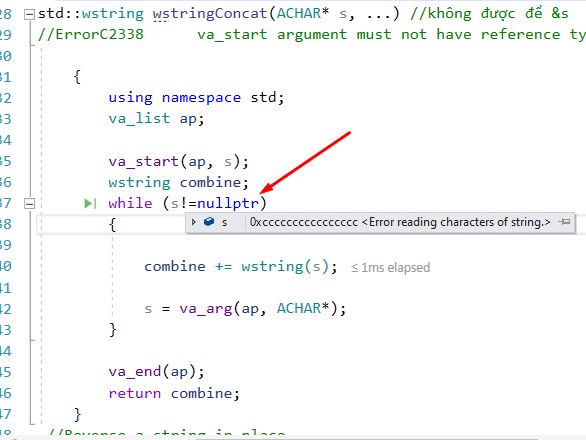Image resolution: width=586 pixels, height=440 pixels.
Task: Click 'wstring(s)' in combine statement
Action: pos(285,267)
